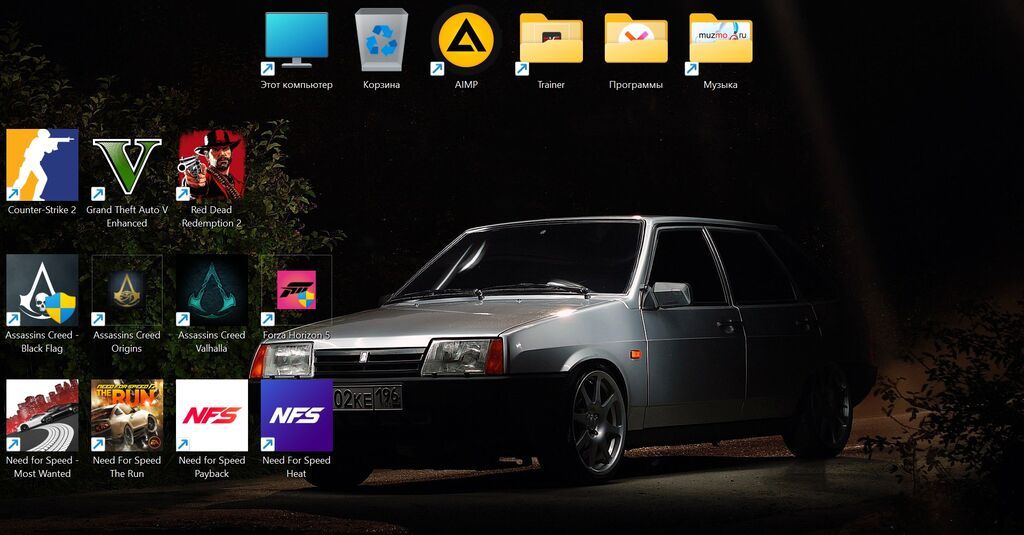Click the Forza Horizon 5 text label

tap(296, 335)
